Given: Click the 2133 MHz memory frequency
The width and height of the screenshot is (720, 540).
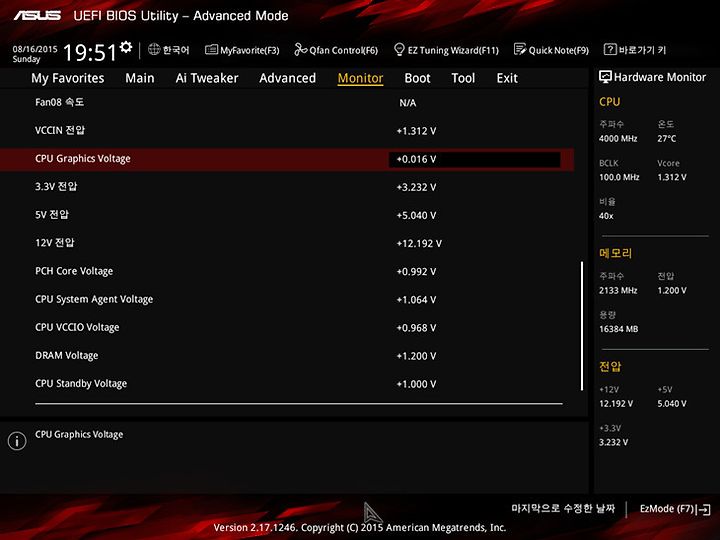Looking at the screenshot, I should pyautogui.click(x=618, y=291).
